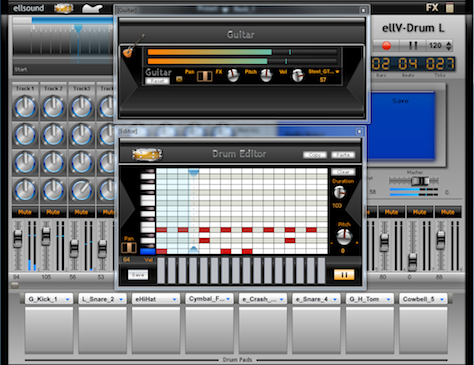Click the orange pause button in Drum Editor
This screenshot has width=474, height=365.
[x=344, y=275]
